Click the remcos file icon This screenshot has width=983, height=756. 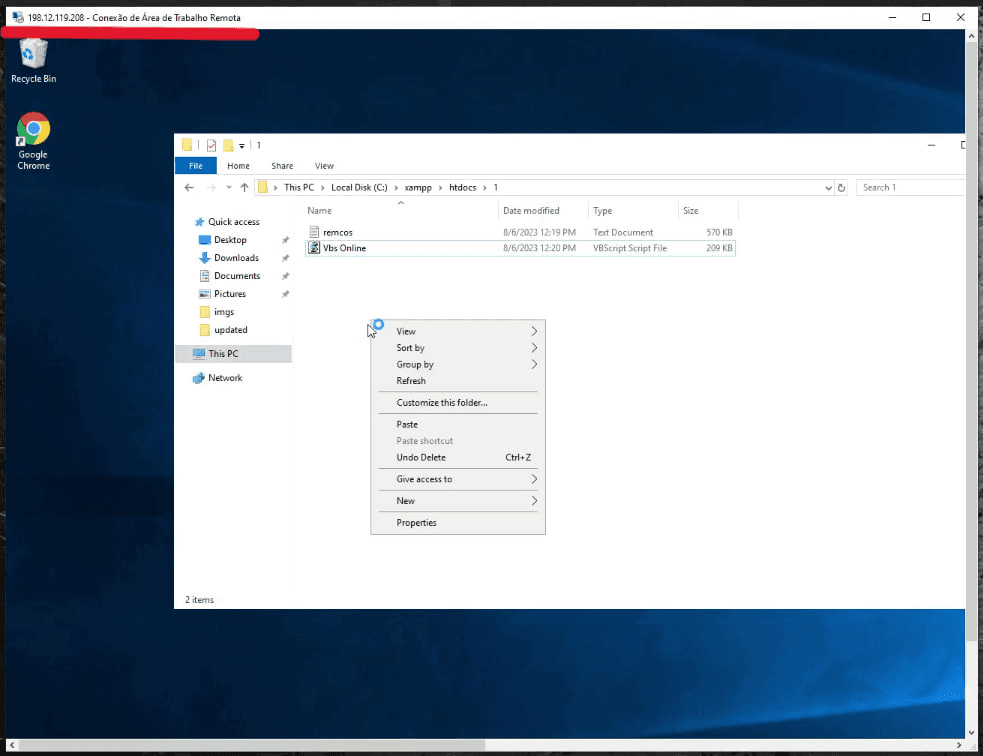coord(314,233)
